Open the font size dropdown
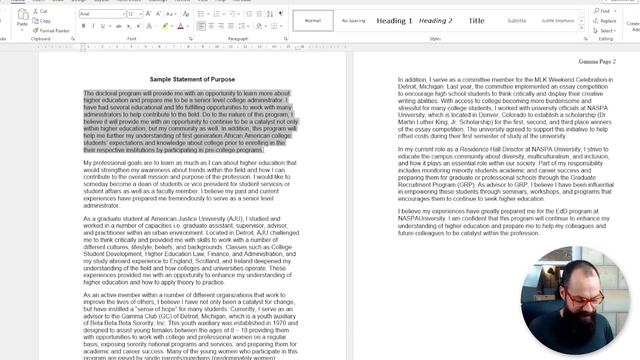This screenshot has width=640, height=360. (141, 14)
